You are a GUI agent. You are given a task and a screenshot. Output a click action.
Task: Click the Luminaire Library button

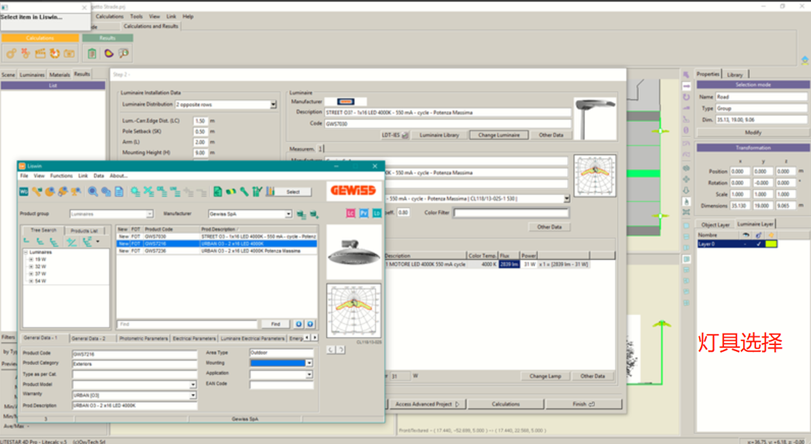coord(439,135)
